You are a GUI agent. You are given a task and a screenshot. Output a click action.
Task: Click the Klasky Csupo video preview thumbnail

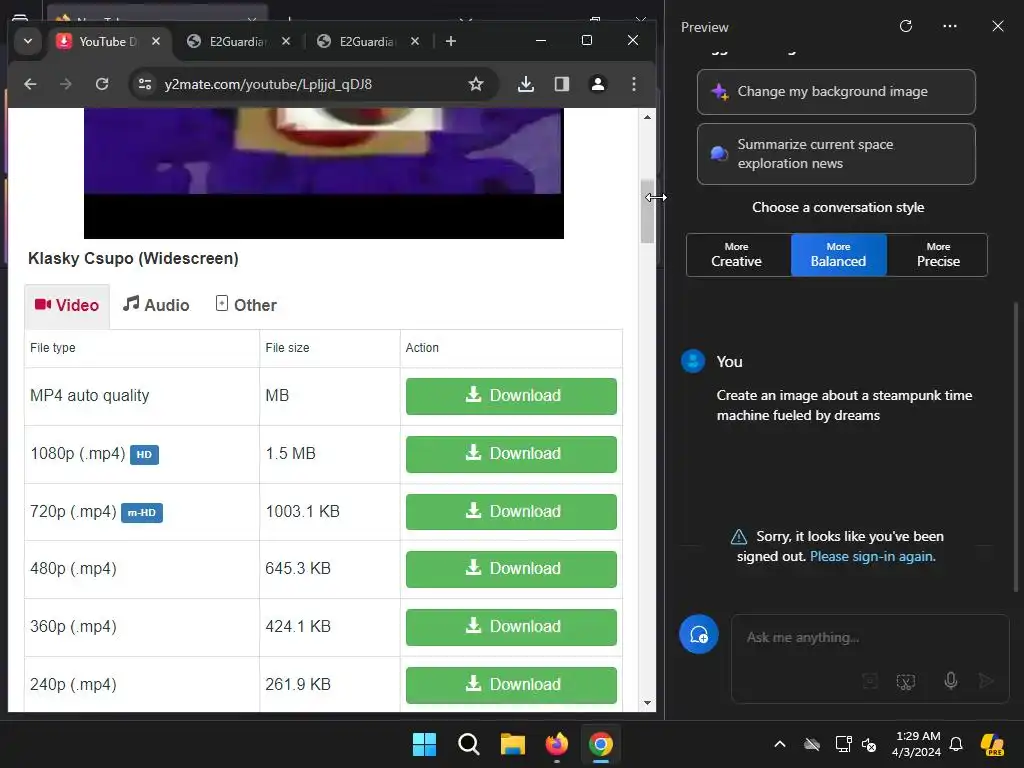(x=324, y=173)
